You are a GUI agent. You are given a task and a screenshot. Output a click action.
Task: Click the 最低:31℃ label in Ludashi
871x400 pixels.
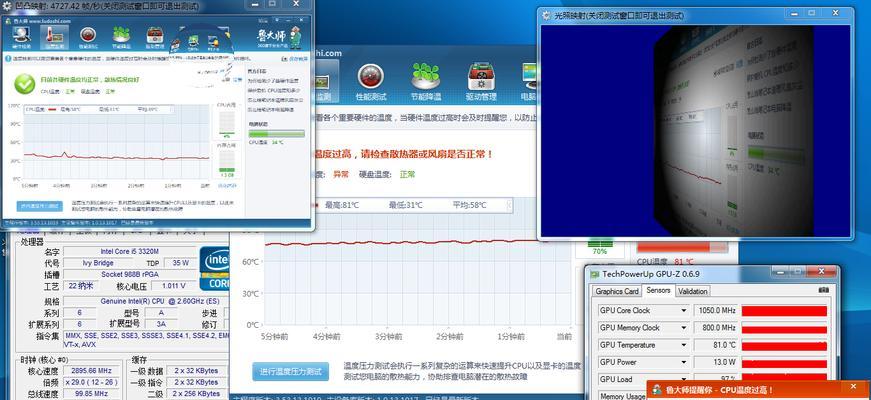point(406,205)
